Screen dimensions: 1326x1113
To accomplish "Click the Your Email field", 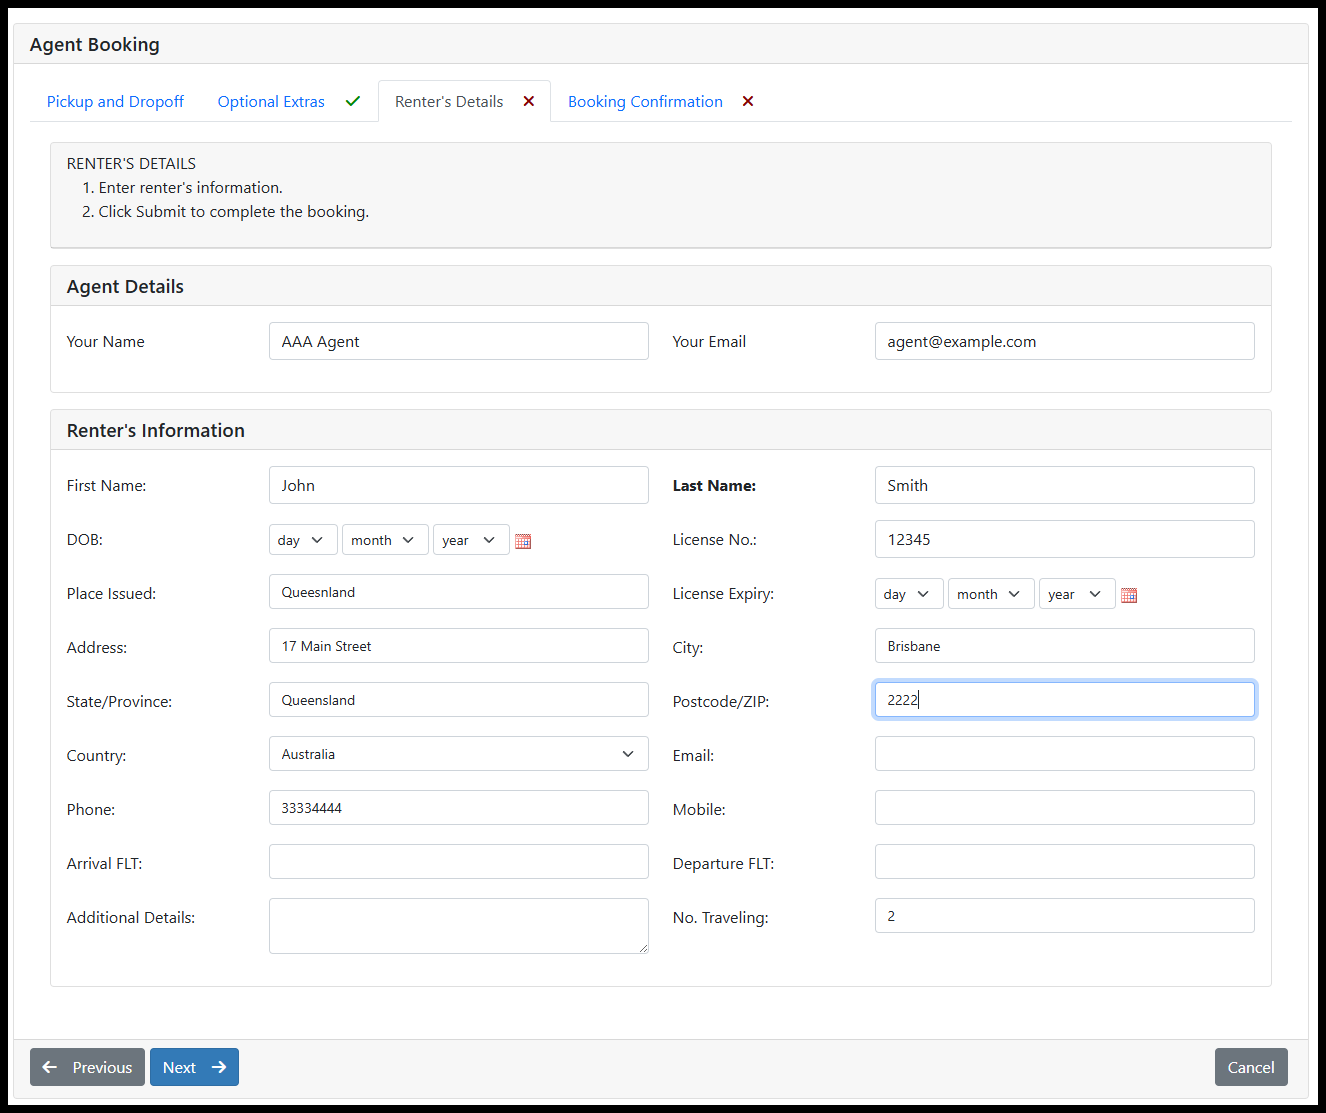I will pos(1065,341).
